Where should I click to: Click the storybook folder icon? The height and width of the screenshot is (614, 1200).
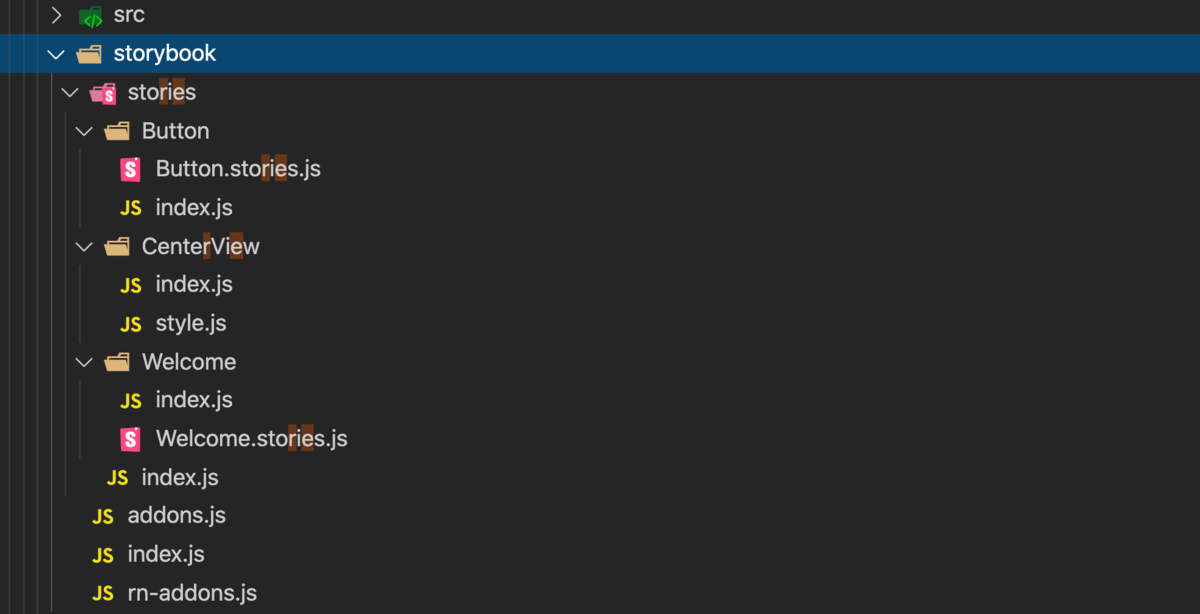coord(89,54)
